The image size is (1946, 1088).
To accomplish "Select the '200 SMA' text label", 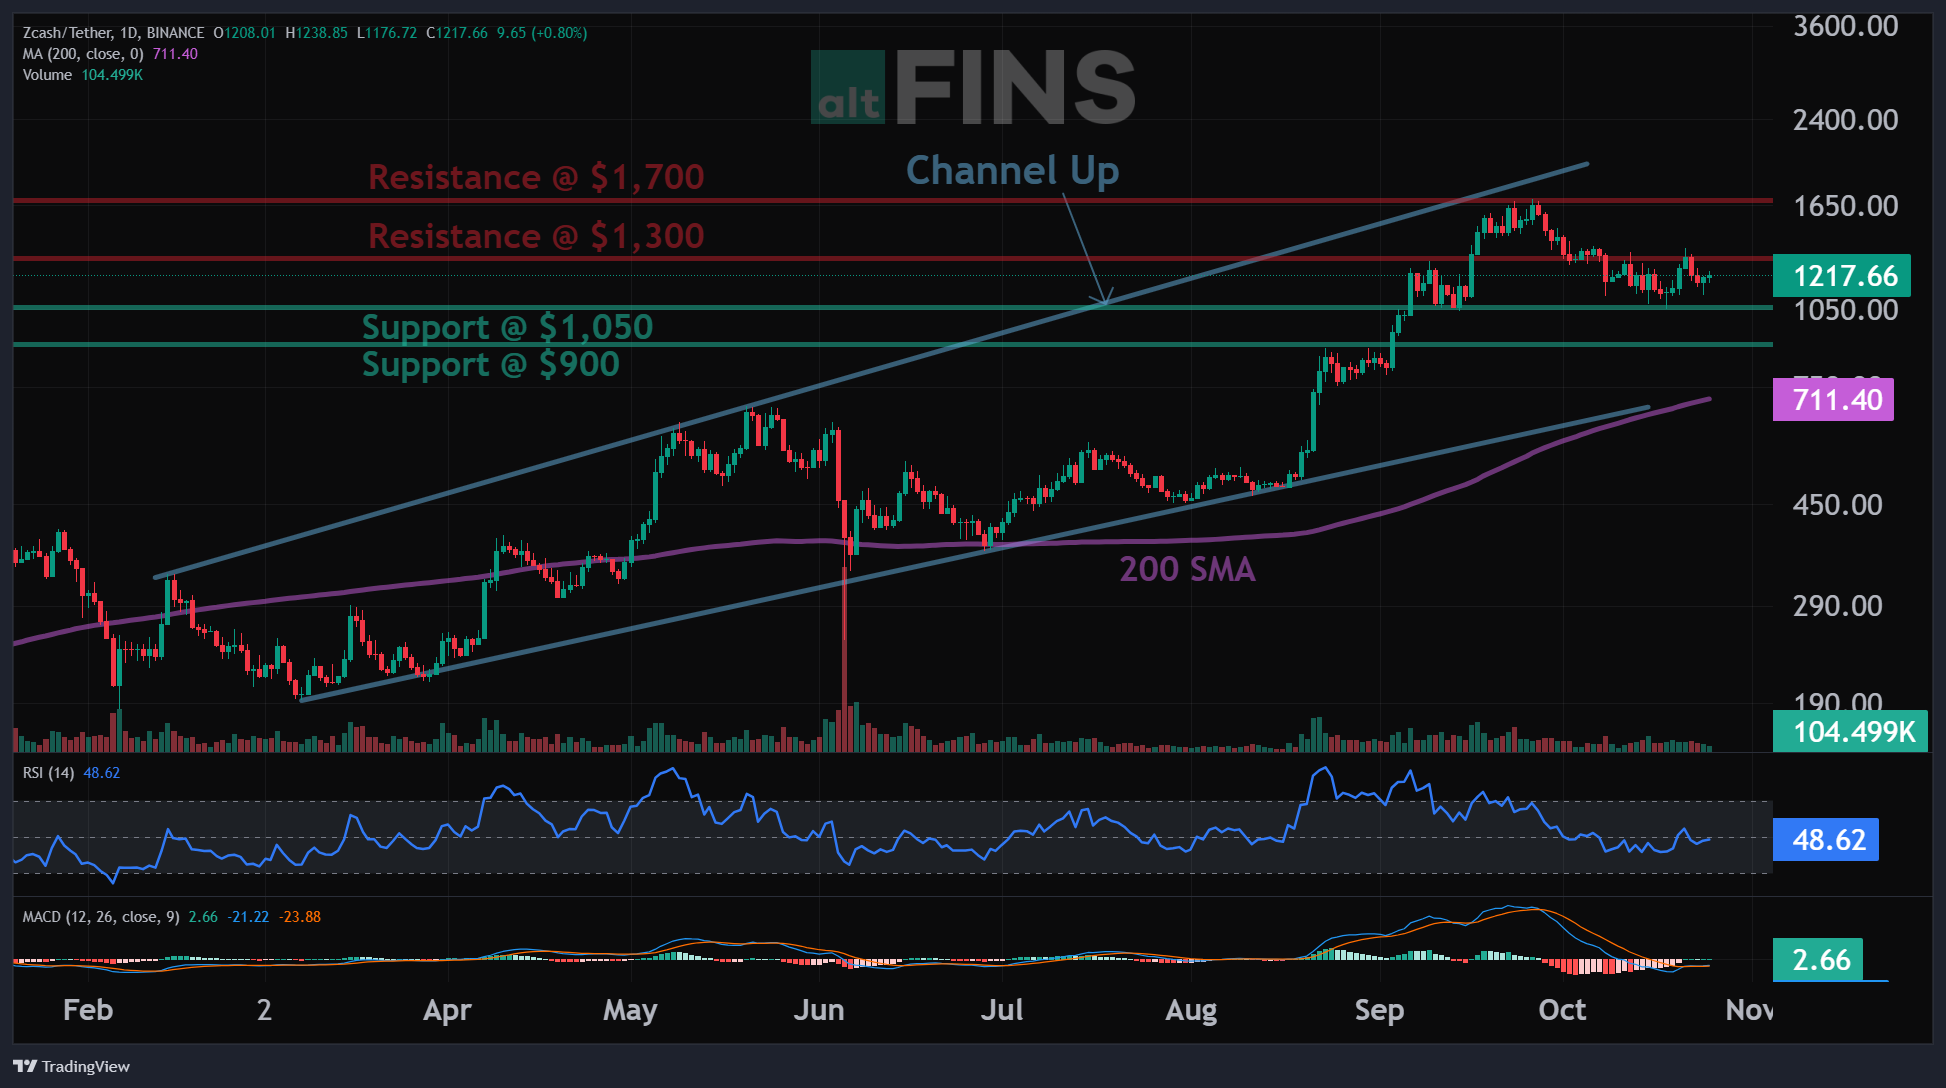I will coord(1187,569).
